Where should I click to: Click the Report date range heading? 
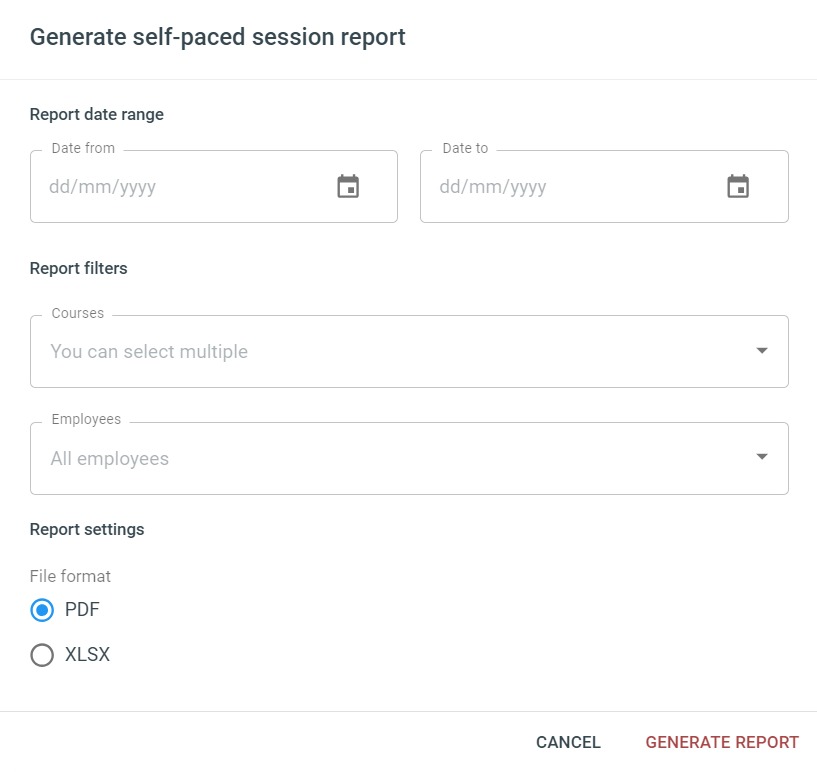tap(96, 114)
